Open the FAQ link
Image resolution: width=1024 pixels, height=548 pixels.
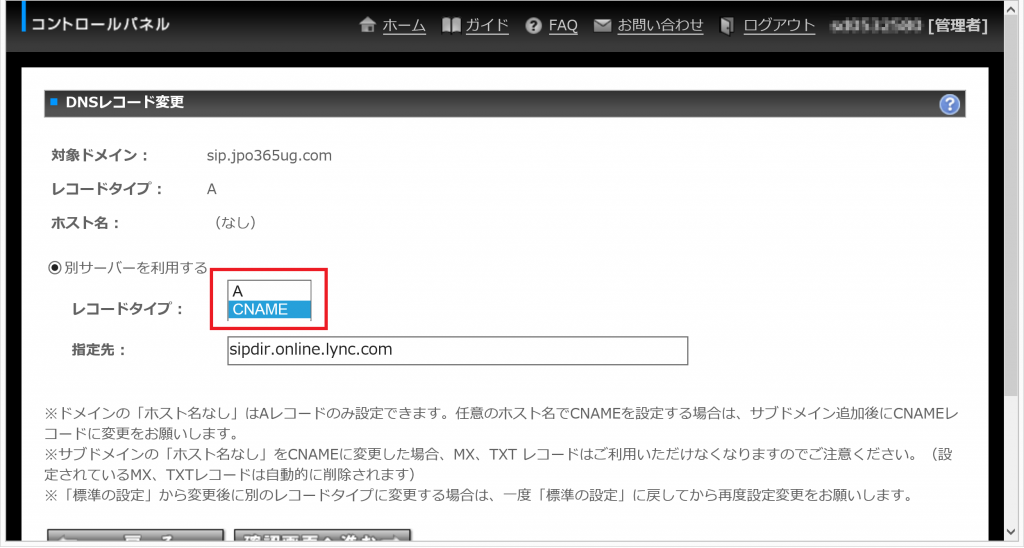tap(563, 25)
